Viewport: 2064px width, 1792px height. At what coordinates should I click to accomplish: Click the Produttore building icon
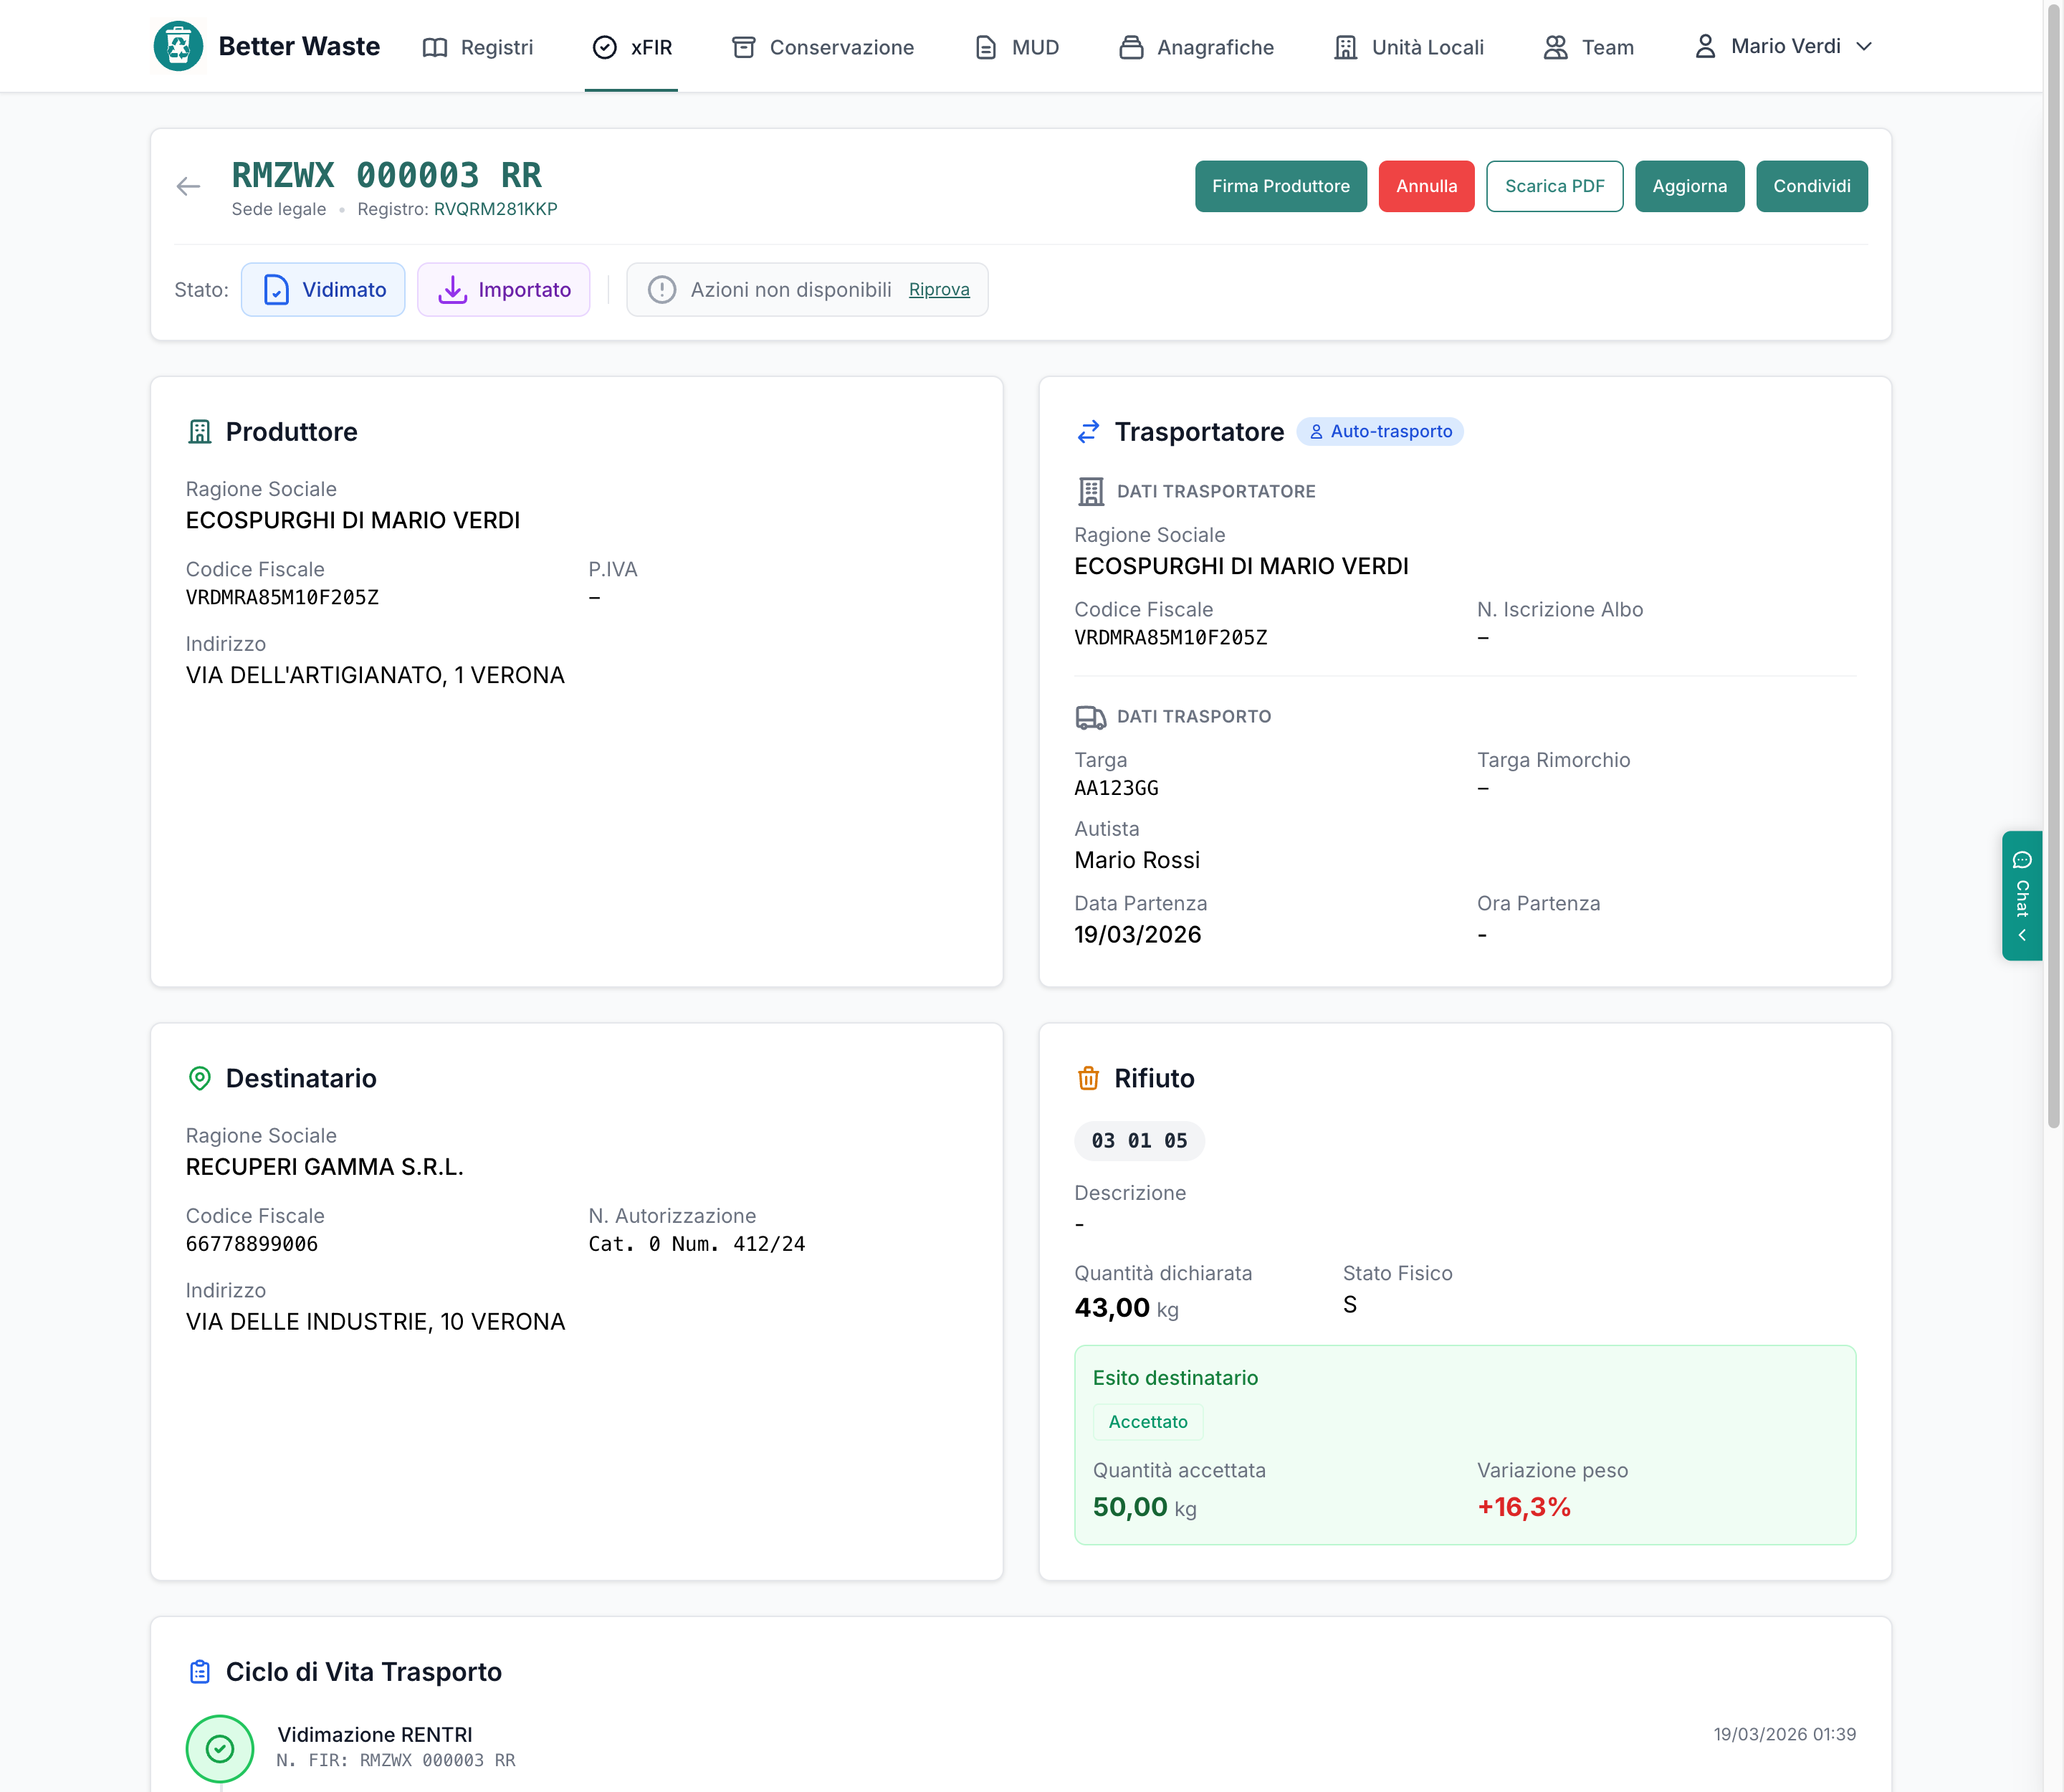click(200, 431)
